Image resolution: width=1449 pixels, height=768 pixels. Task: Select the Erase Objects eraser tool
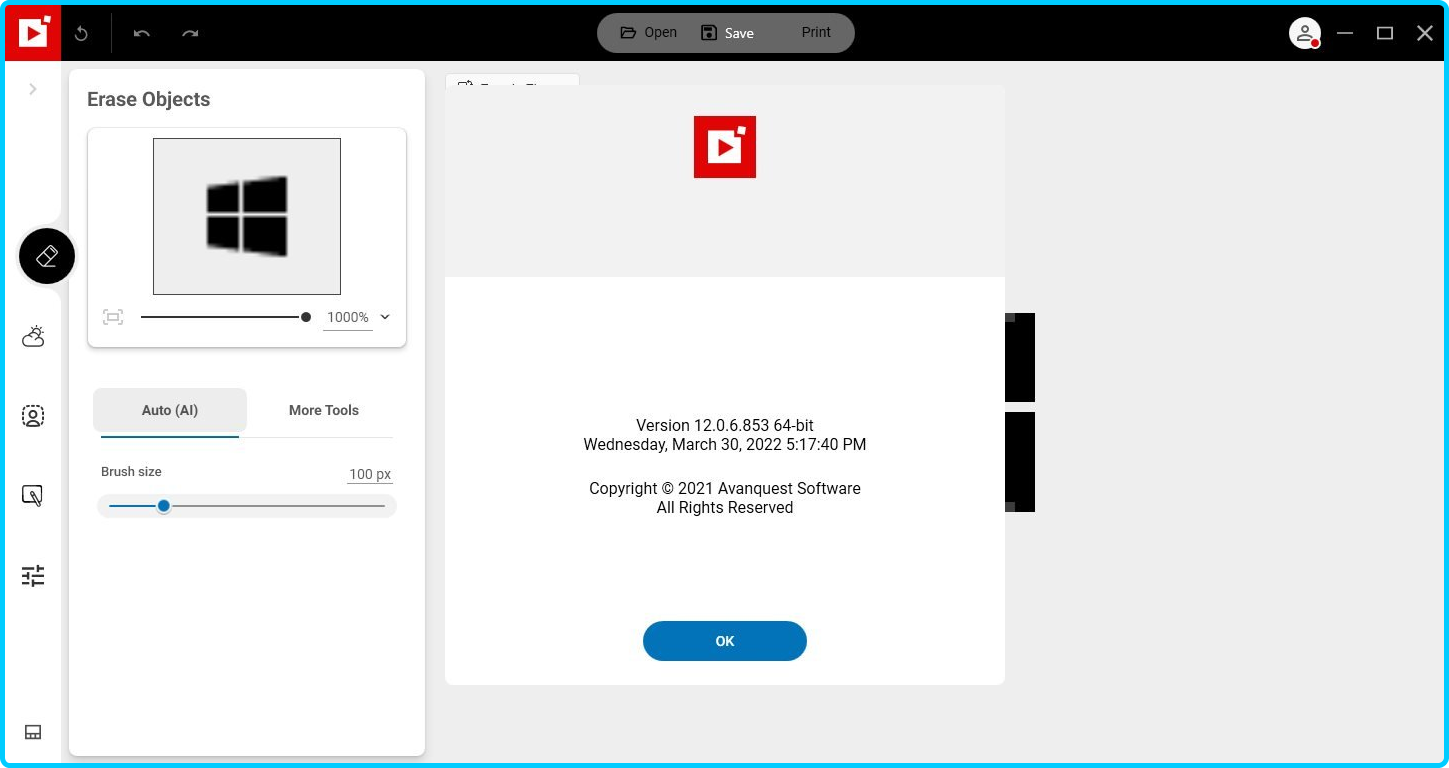click(x=47, y=256)
